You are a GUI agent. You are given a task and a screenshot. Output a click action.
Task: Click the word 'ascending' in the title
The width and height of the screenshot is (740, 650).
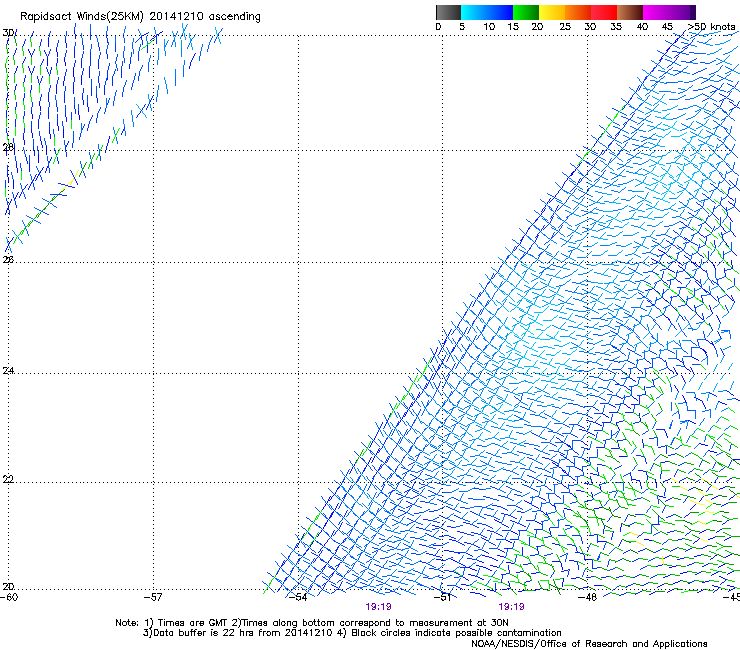point(235,17)
